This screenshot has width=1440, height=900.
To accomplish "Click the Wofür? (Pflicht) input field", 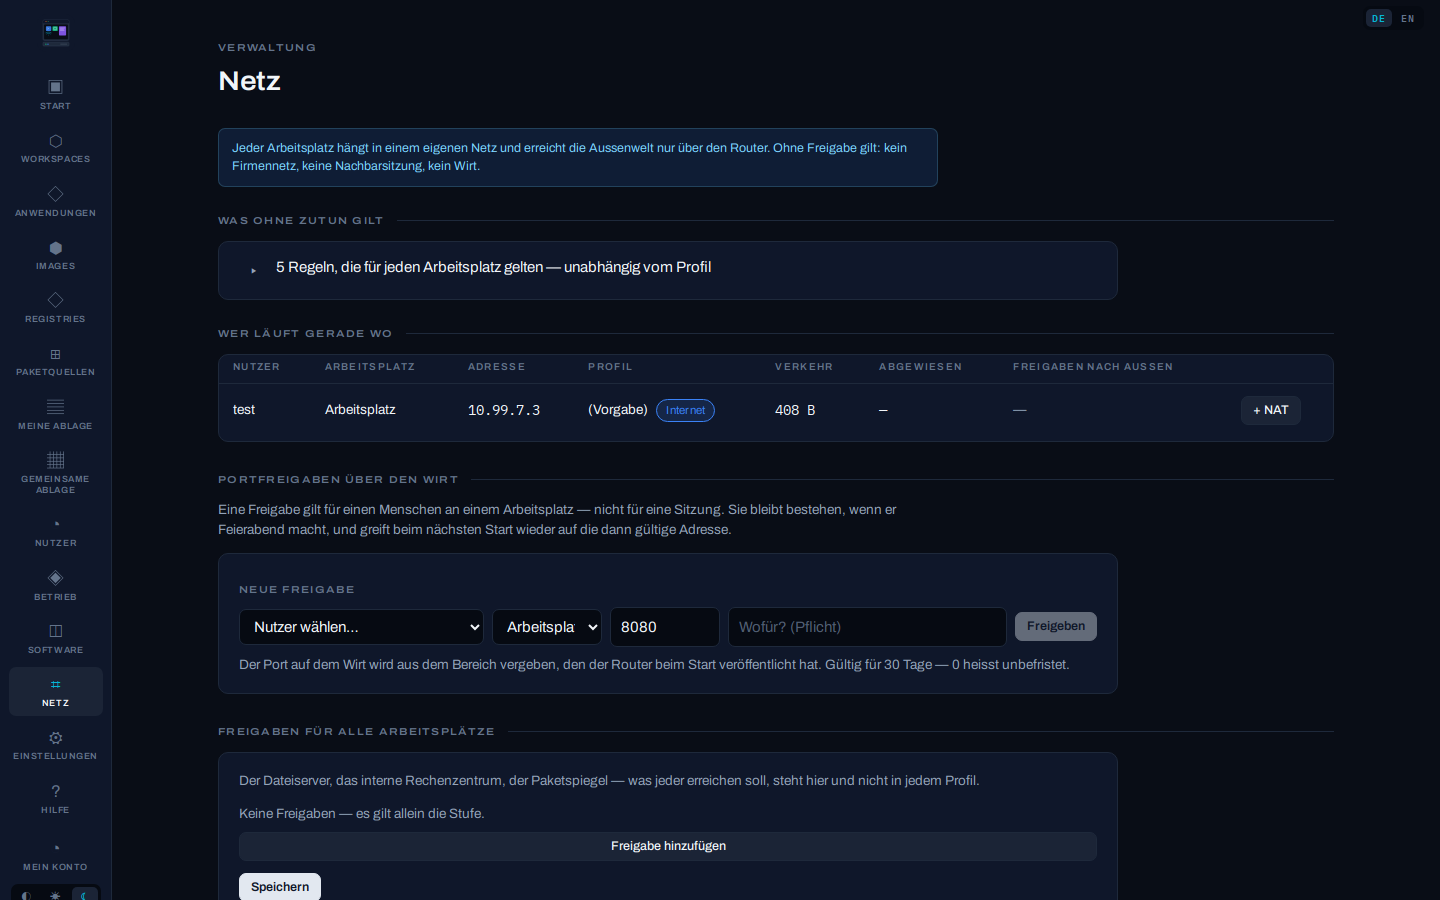I will [867, 627].
